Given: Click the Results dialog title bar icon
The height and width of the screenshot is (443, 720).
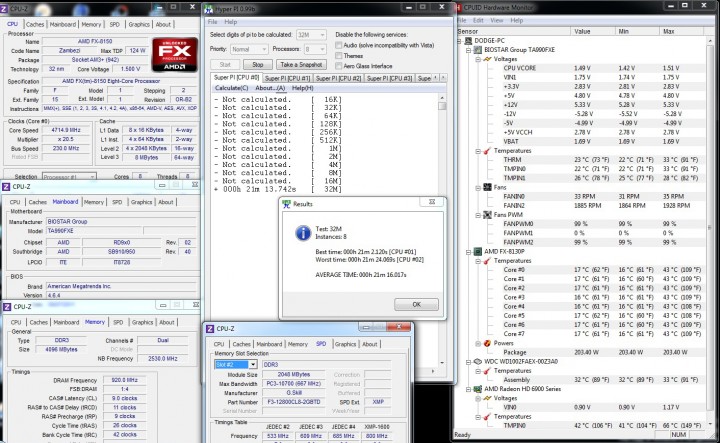Looking at the screenshot, I should (x=287, y=204).
